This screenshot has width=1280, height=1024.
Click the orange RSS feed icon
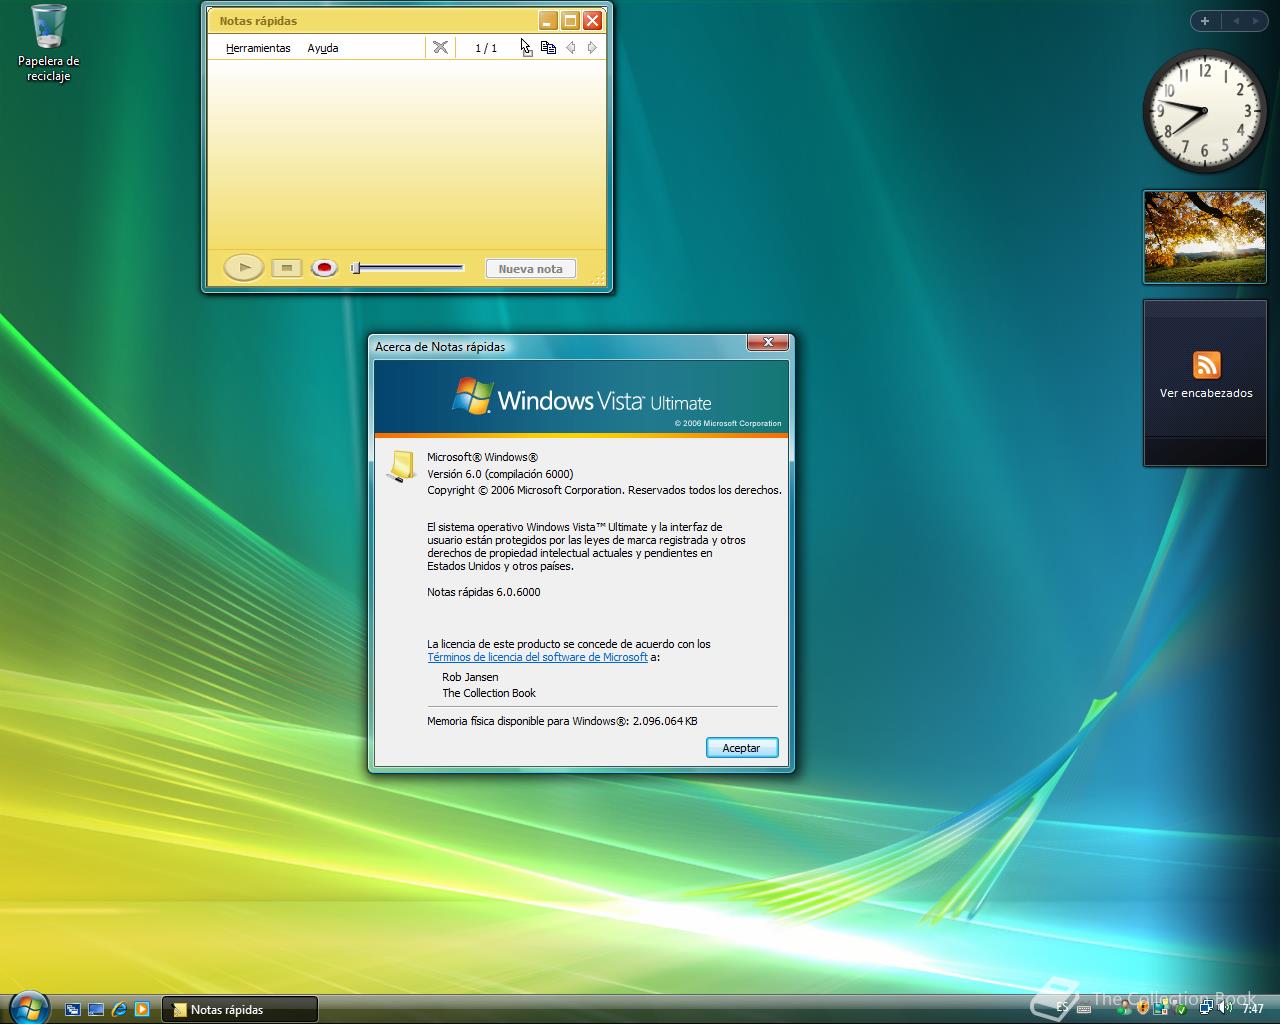click(1206, 365)
